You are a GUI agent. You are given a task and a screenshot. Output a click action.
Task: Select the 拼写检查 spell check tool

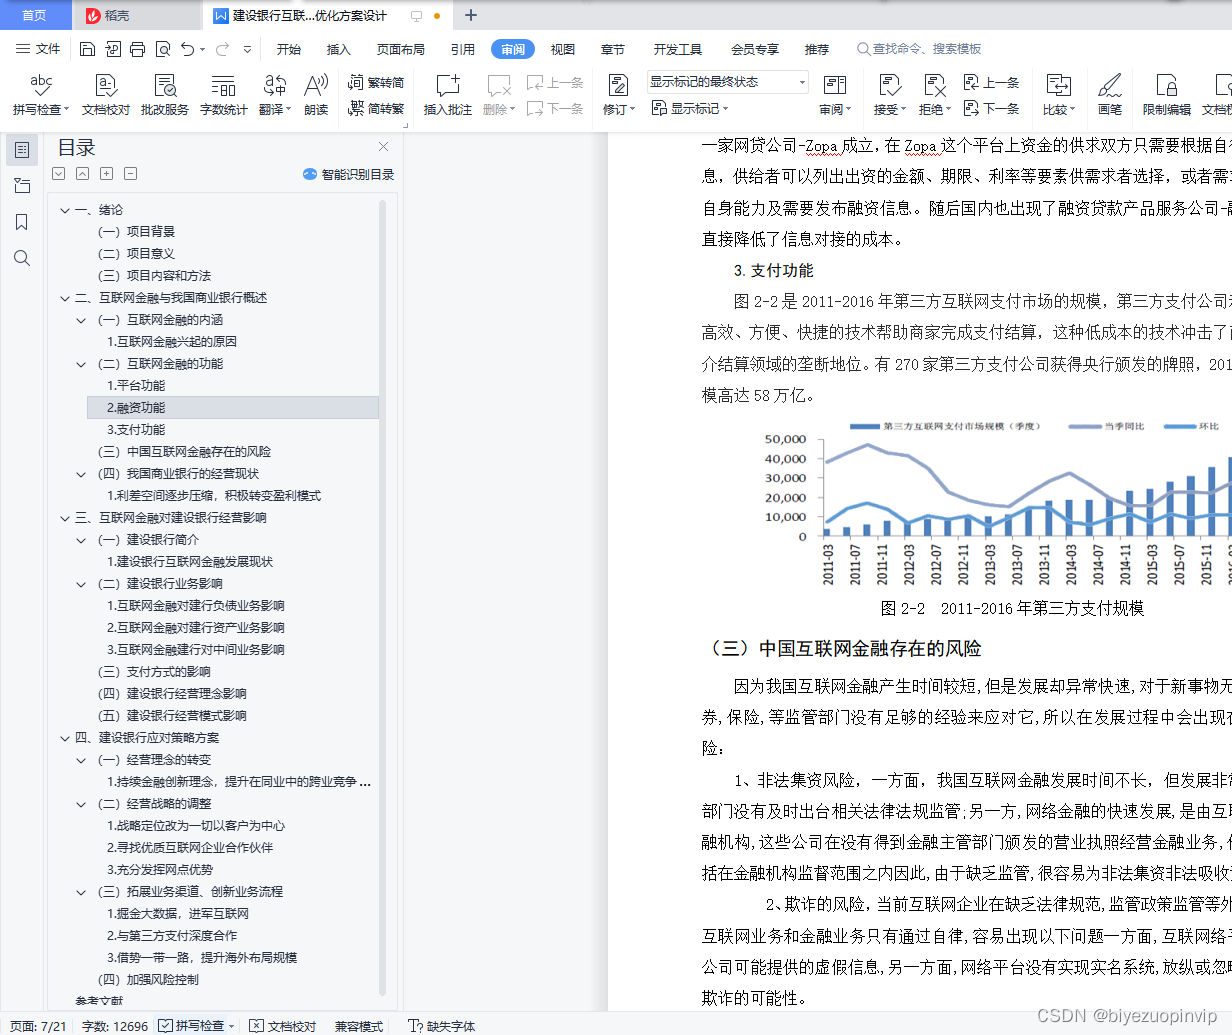[x=39, y=96]
